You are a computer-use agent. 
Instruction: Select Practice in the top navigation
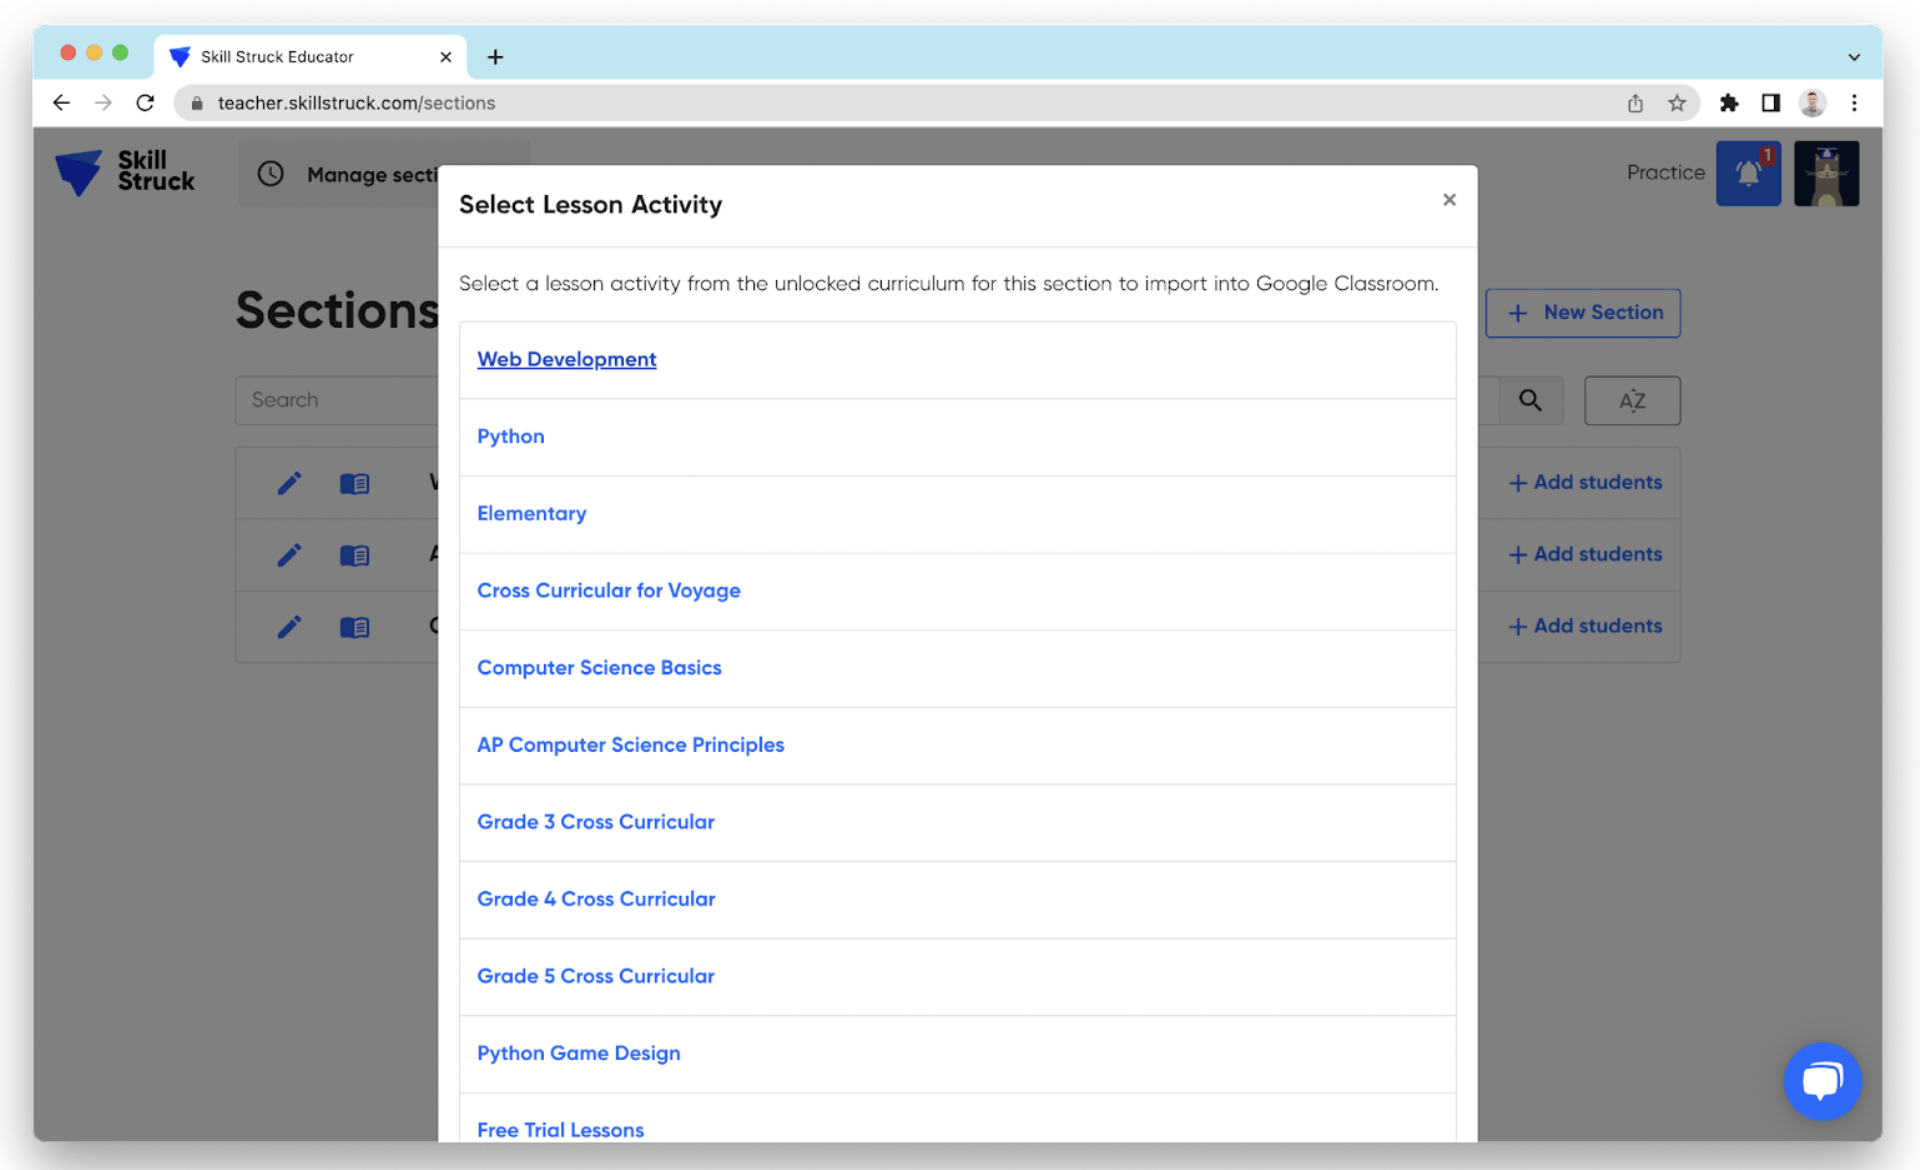tap(1664, 172)
